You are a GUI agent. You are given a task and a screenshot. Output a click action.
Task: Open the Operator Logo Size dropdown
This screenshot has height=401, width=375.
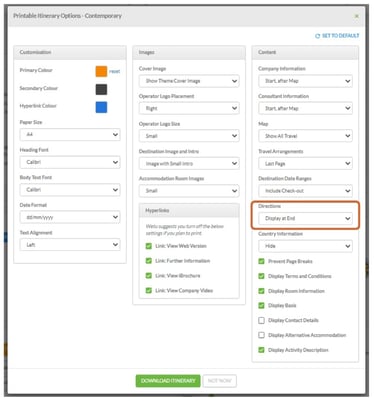(189, 136)
